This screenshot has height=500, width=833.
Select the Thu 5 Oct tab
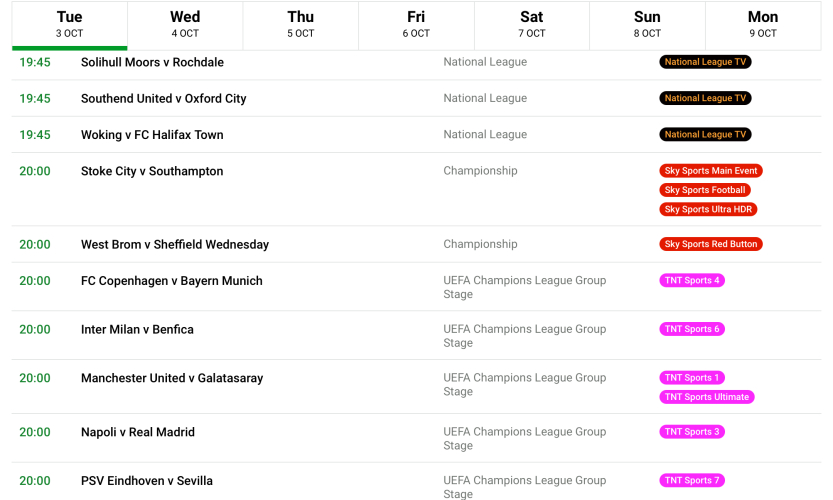click(300, 24)
